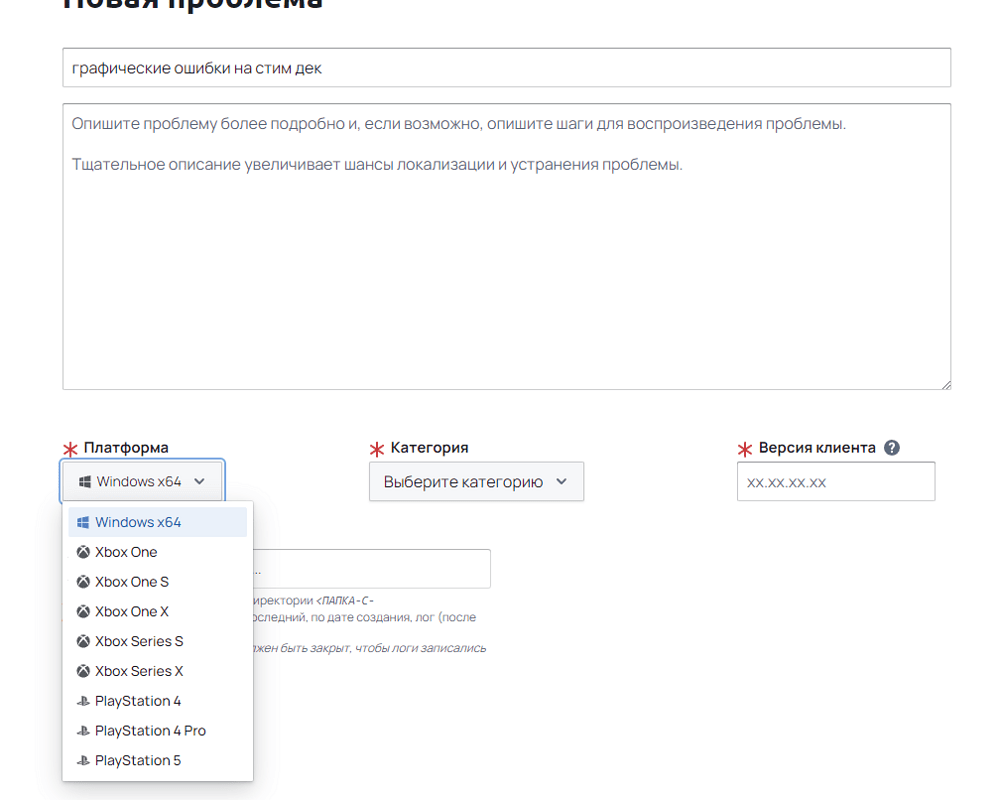The image size is (1000, 800).
Task: Click the PlayStation icon beside PlayStation 5
Action: (83, 761)
